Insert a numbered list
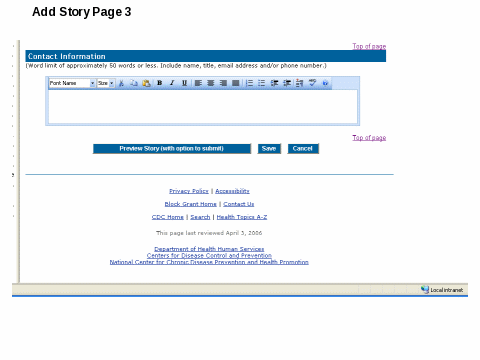480x360 pixels. (249, 83)
